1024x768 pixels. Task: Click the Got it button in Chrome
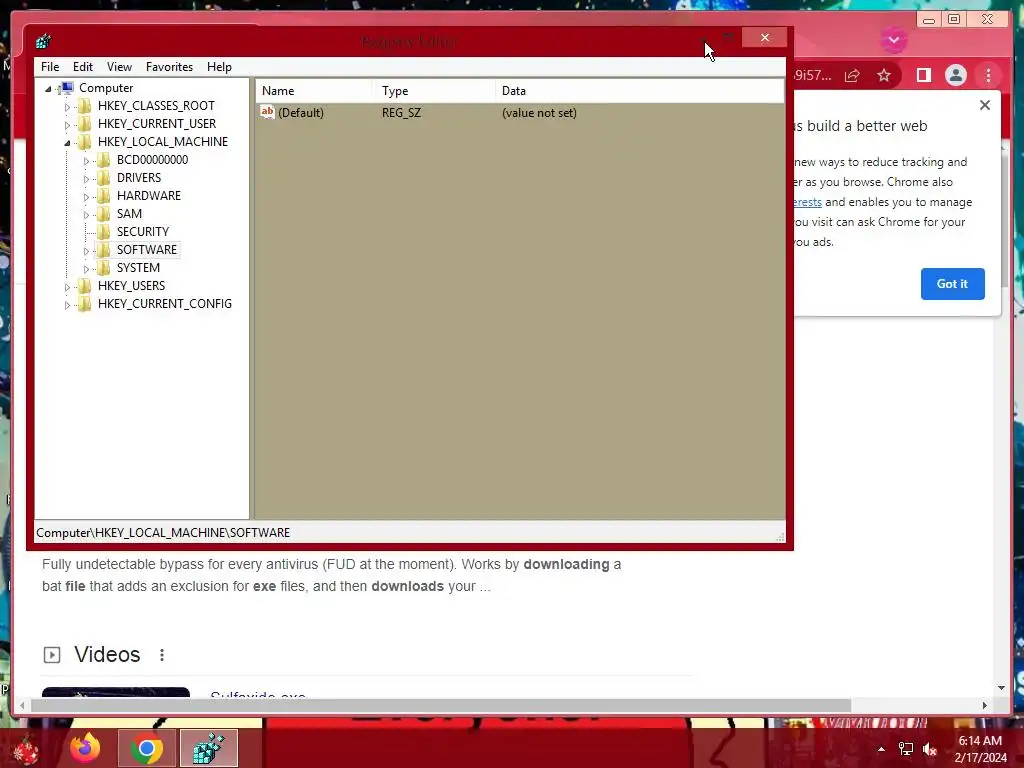(952, 283)
